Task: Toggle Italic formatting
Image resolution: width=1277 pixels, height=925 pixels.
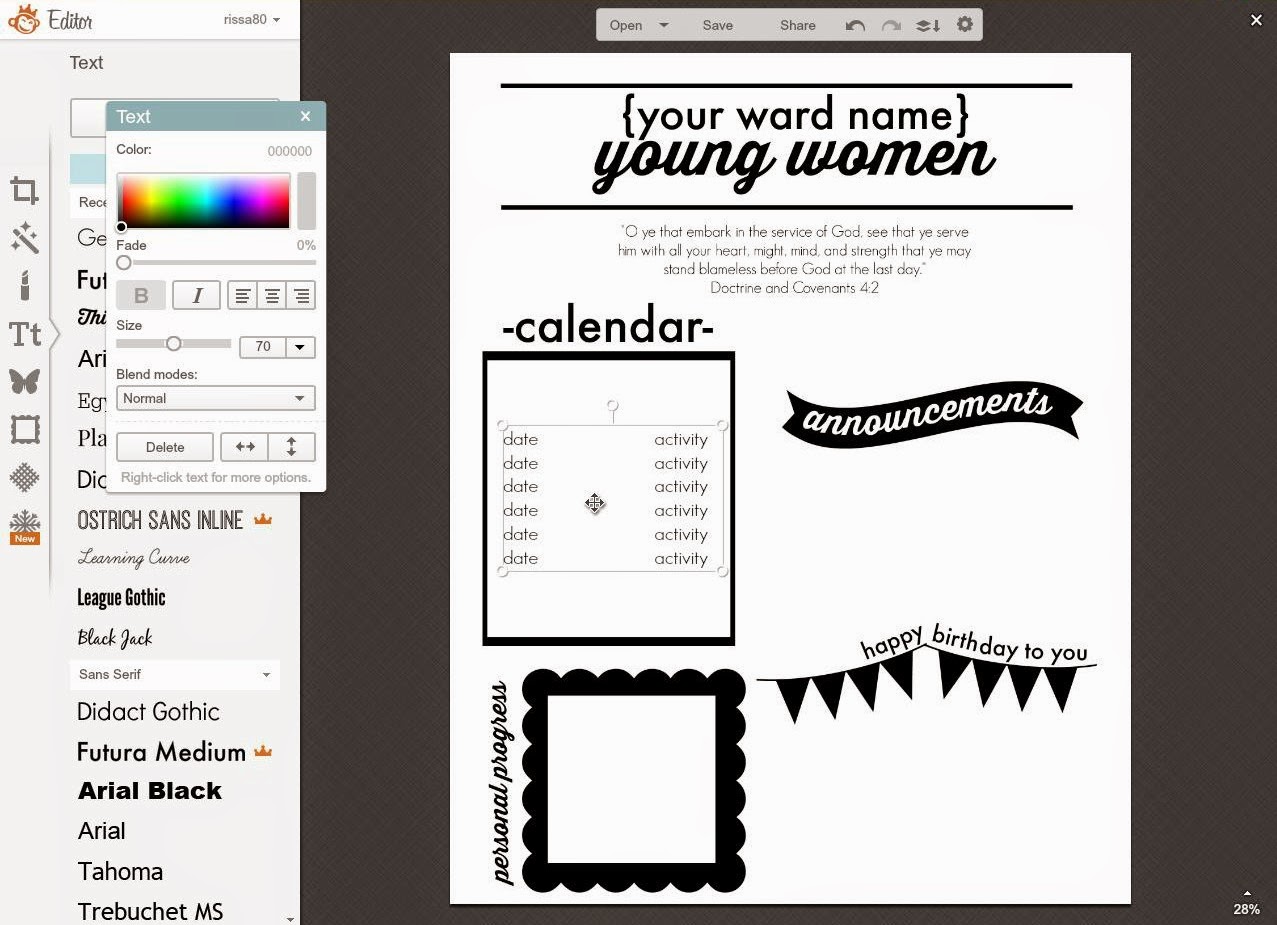Action: [x=197, y=295]
